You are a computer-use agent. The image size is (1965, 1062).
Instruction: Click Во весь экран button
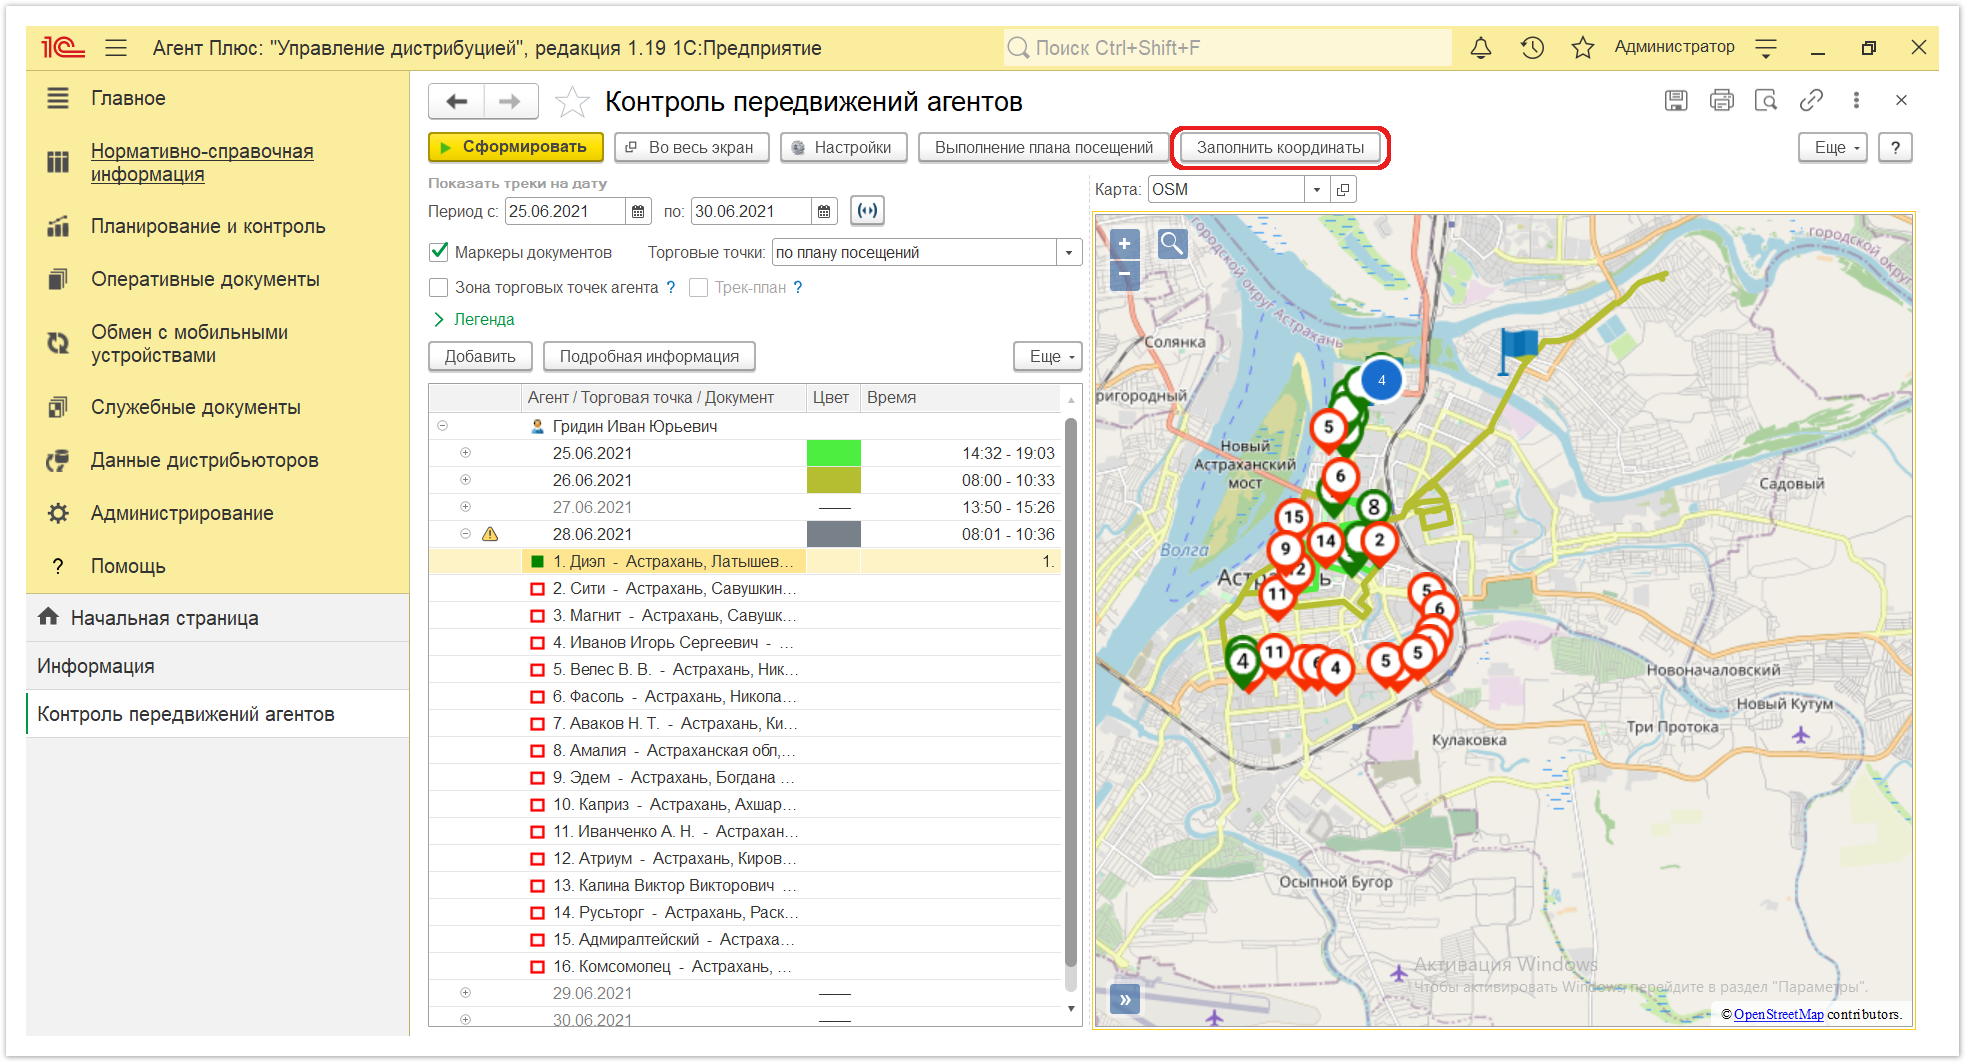tap(691, 147)
